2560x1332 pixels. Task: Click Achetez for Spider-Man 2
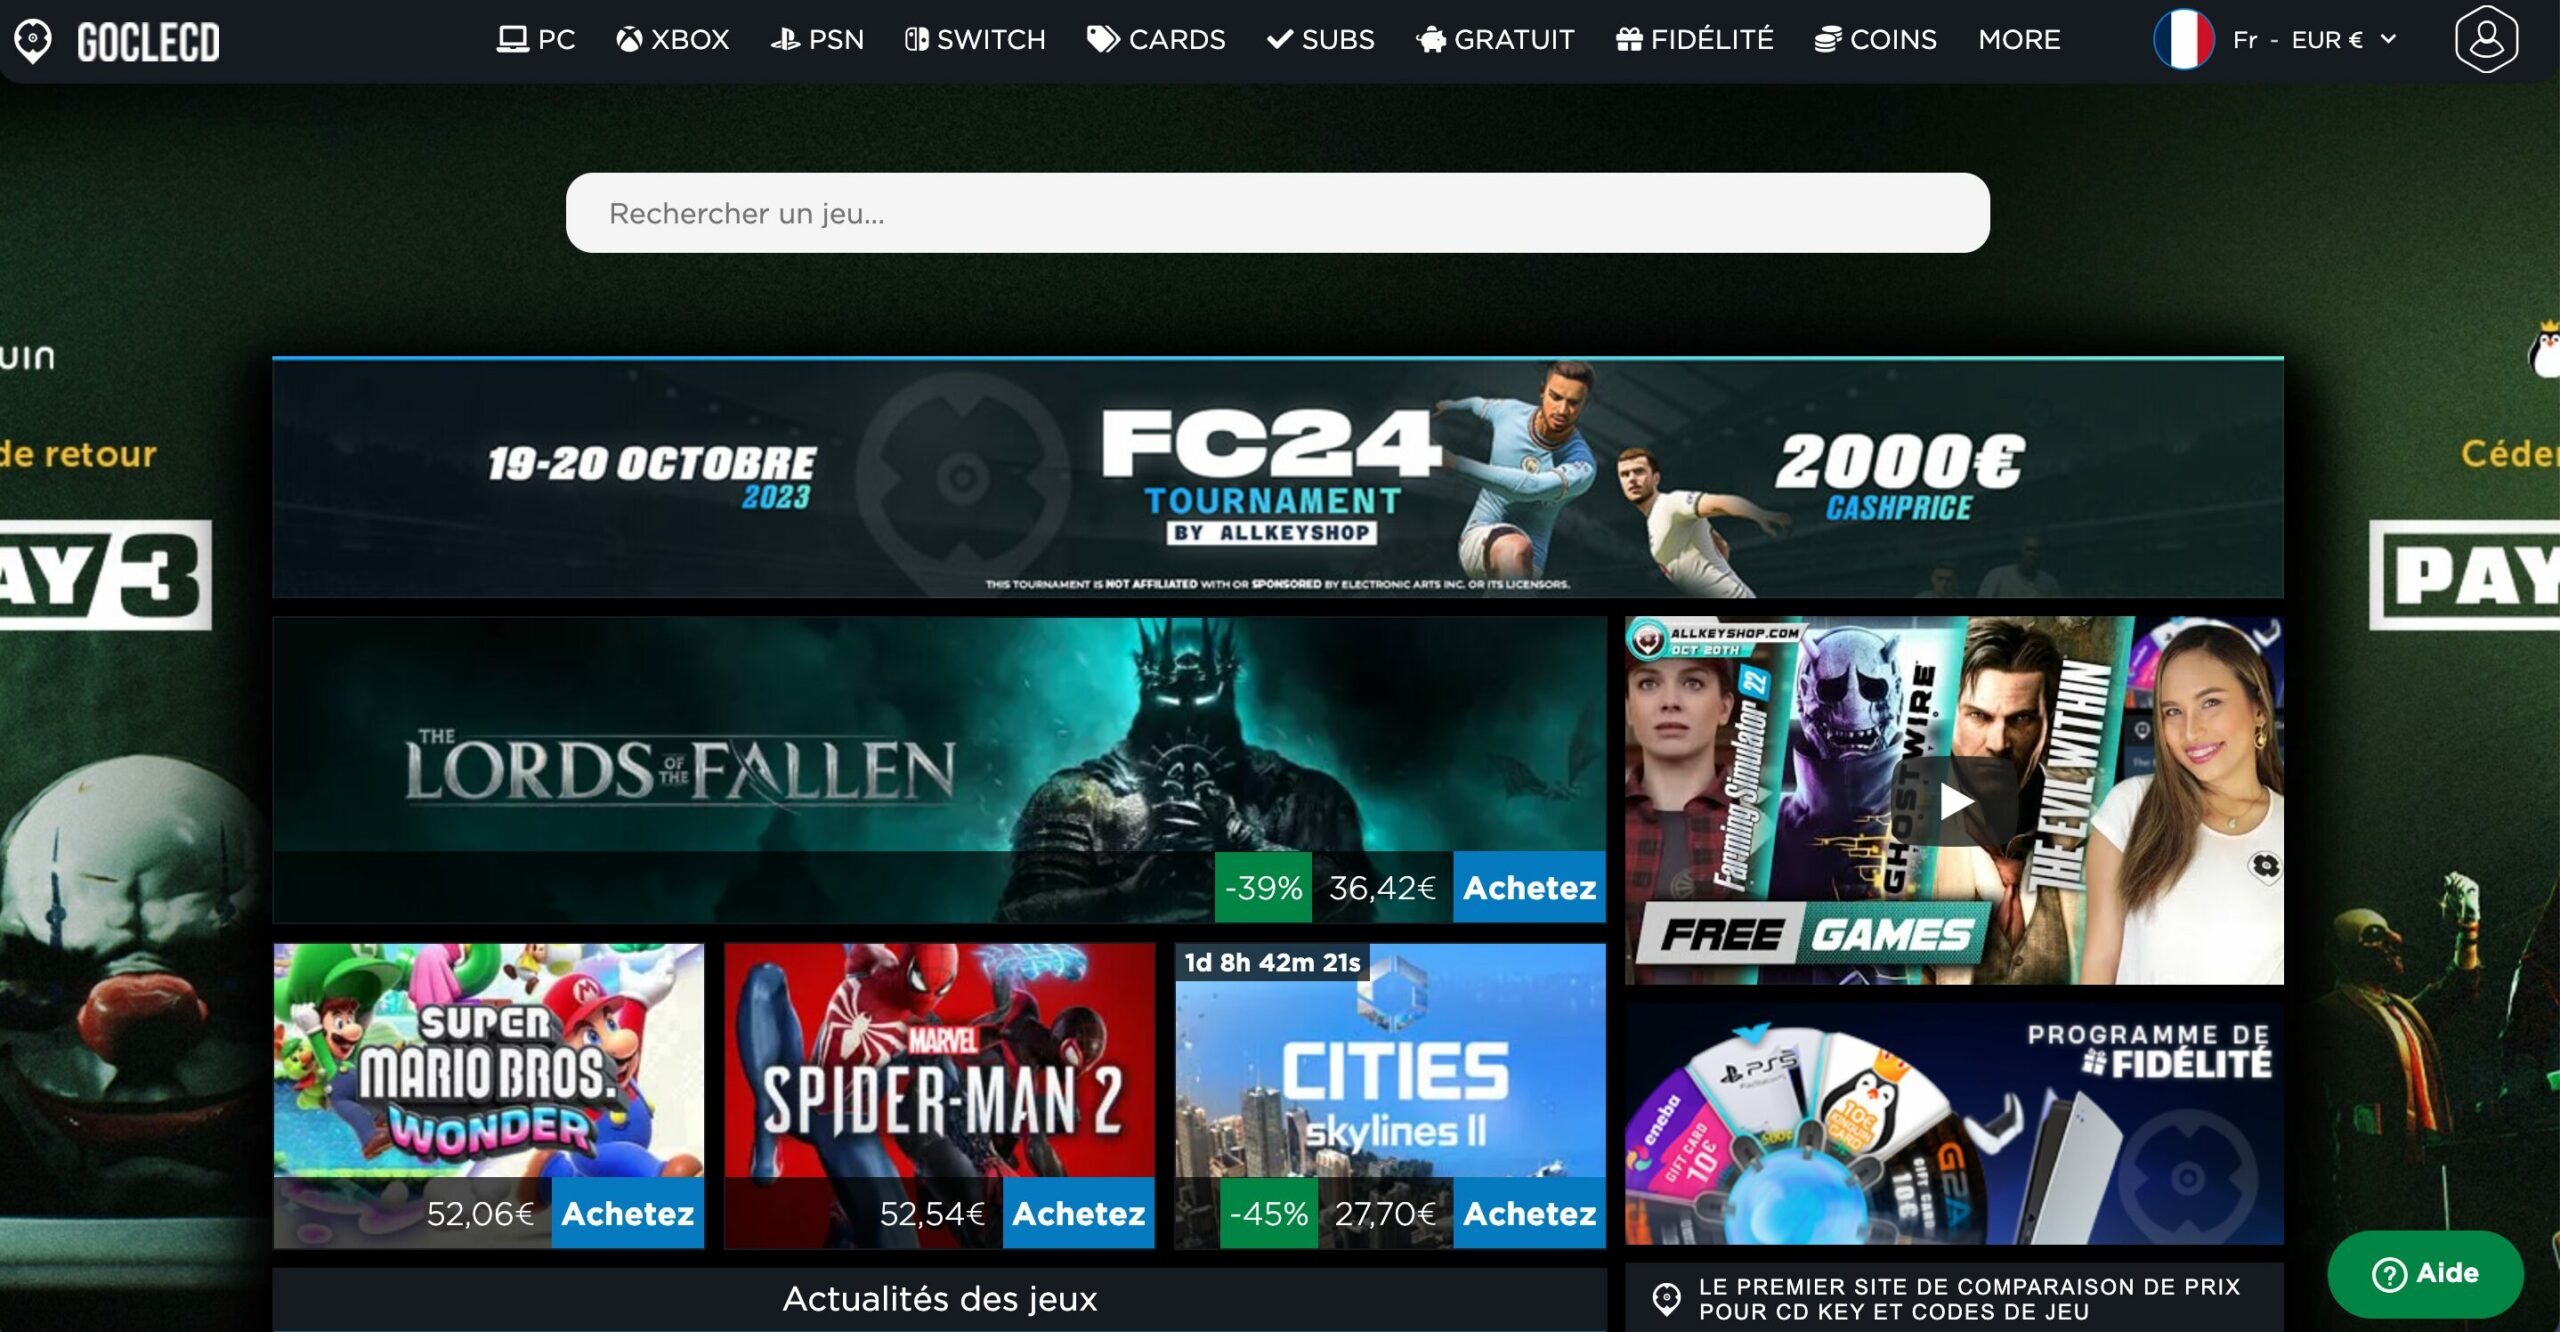coord(1078,1214)
